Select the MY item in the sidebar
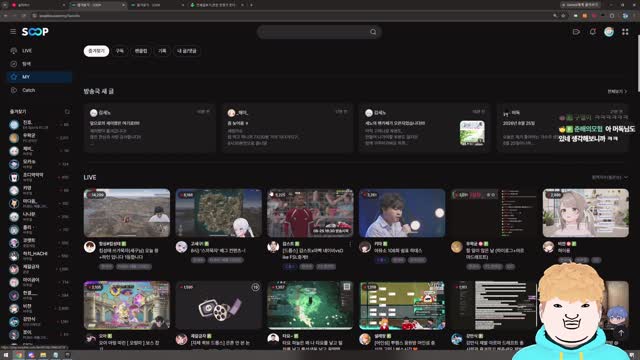Screen dimensions: 640x360 [39, 77]
